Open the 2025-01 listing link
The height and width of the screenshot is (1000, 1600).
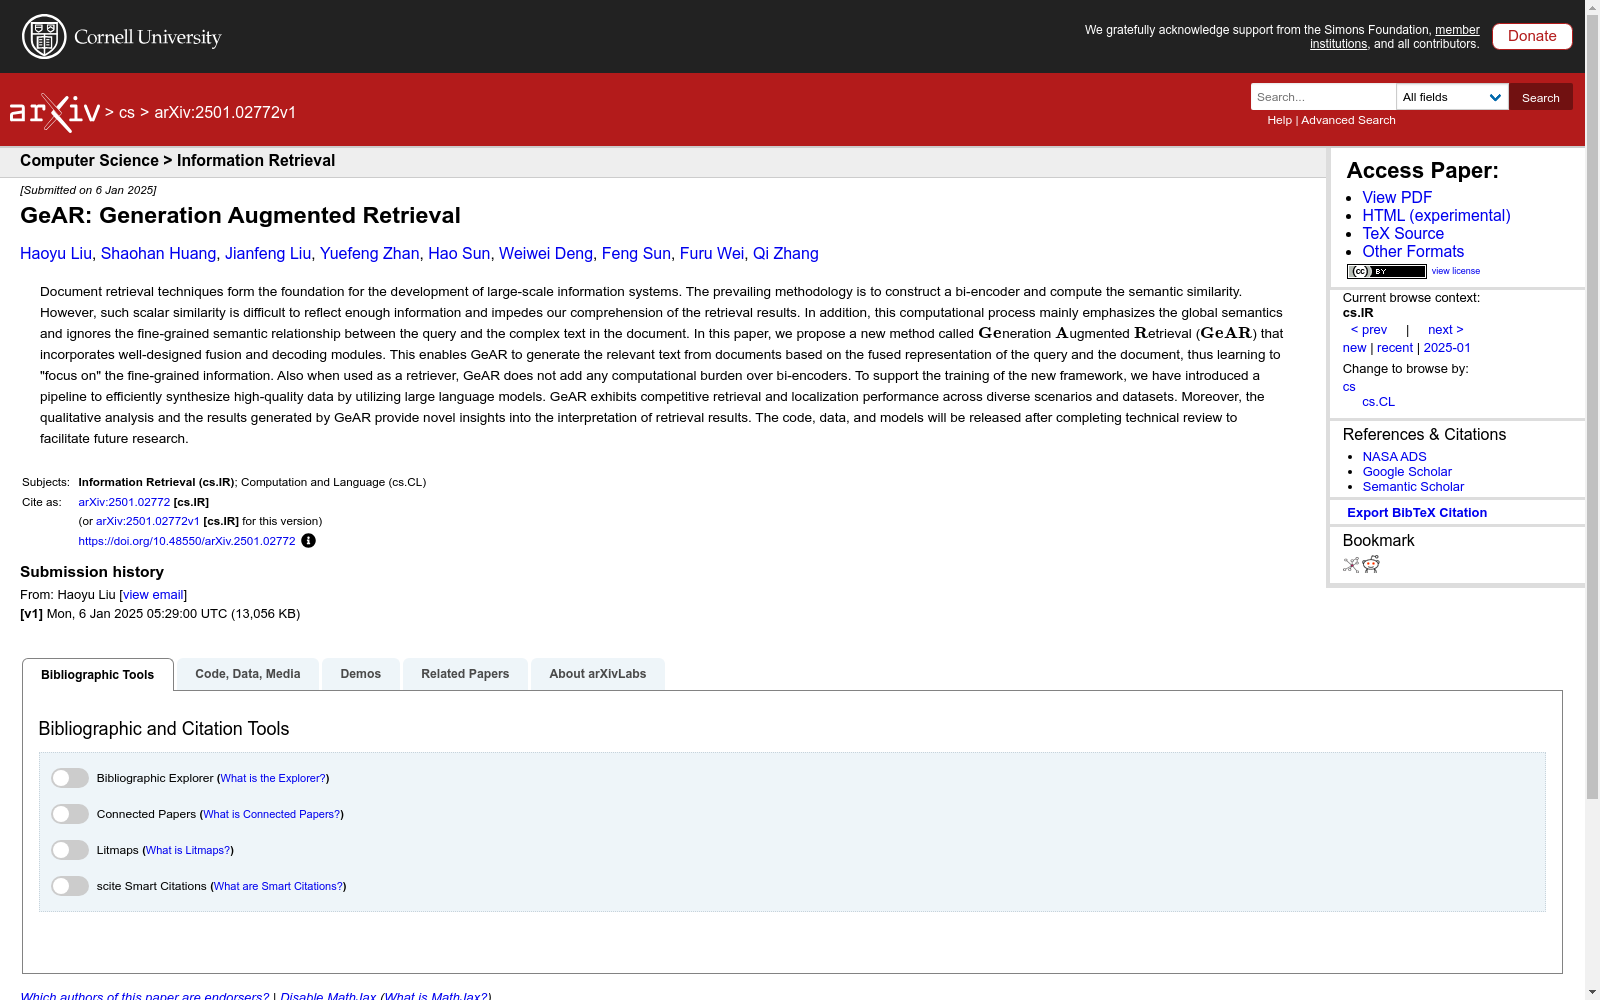pos(1447,348)
